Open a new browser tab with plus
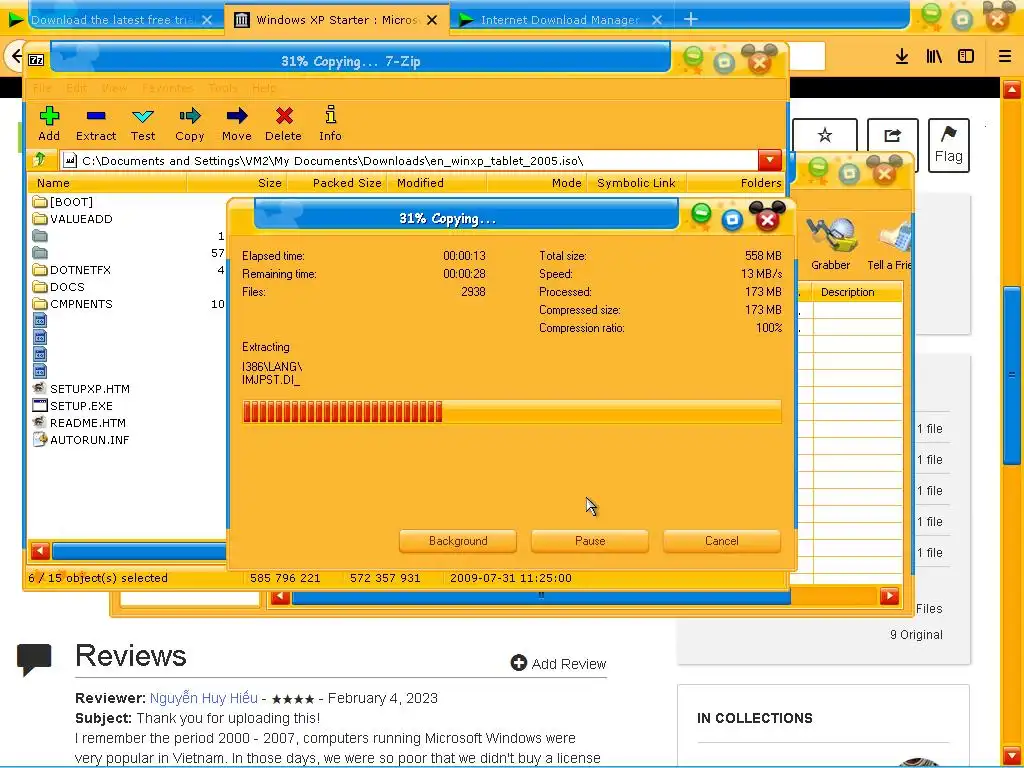Screen dimensions: 1024x768 [x=690, y=20]
